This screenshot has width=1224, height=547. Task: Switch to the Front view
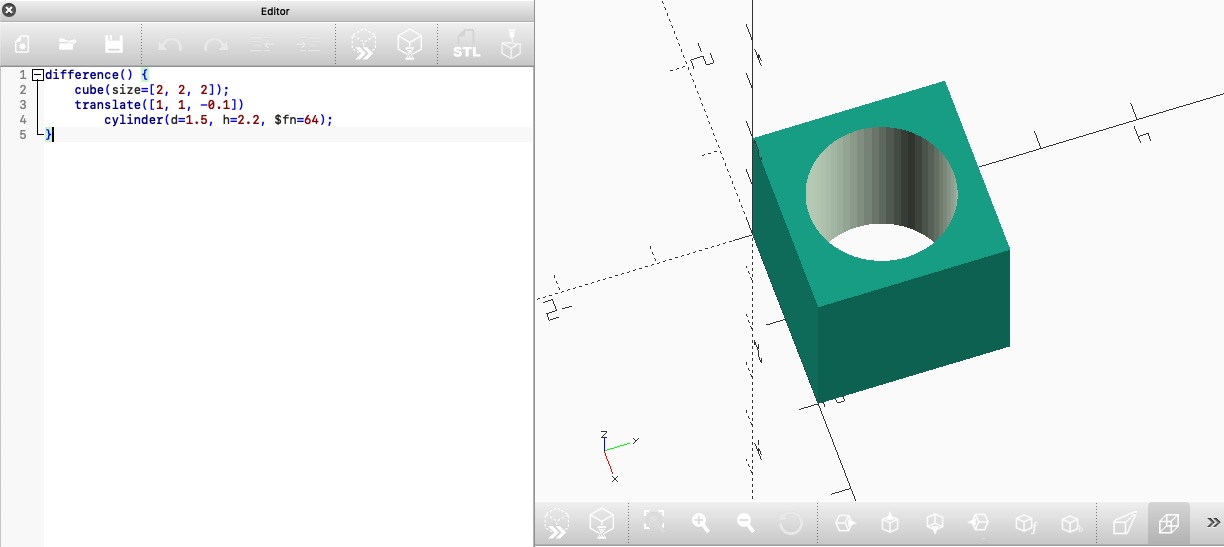click(x=1025, y=523)
